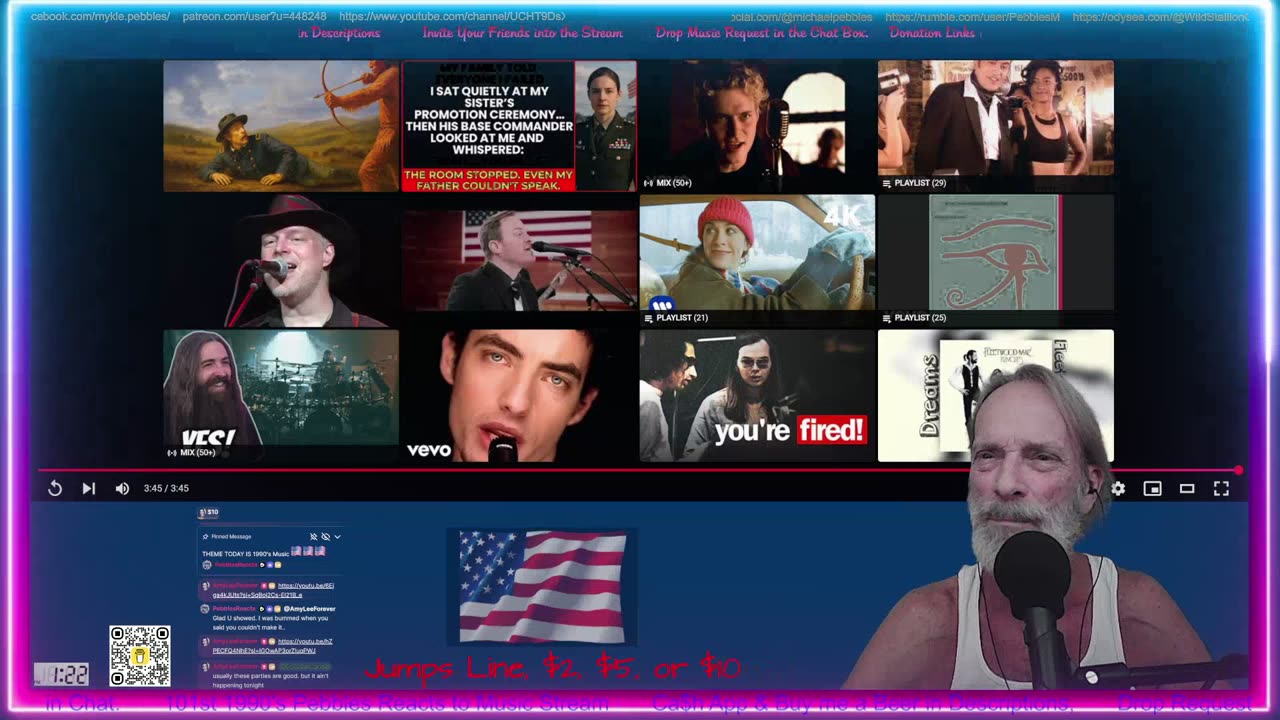Hide the pinned message with eye-slash icon
1280x720 pixels.
coord(325,537)
